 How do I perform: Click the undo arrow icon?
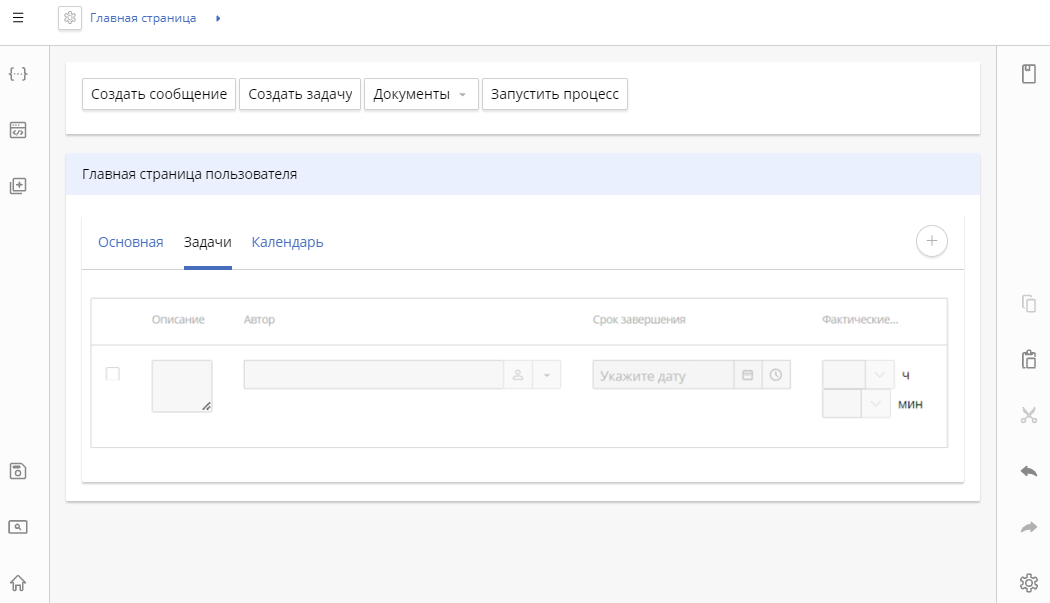[x=1029, y=472]
